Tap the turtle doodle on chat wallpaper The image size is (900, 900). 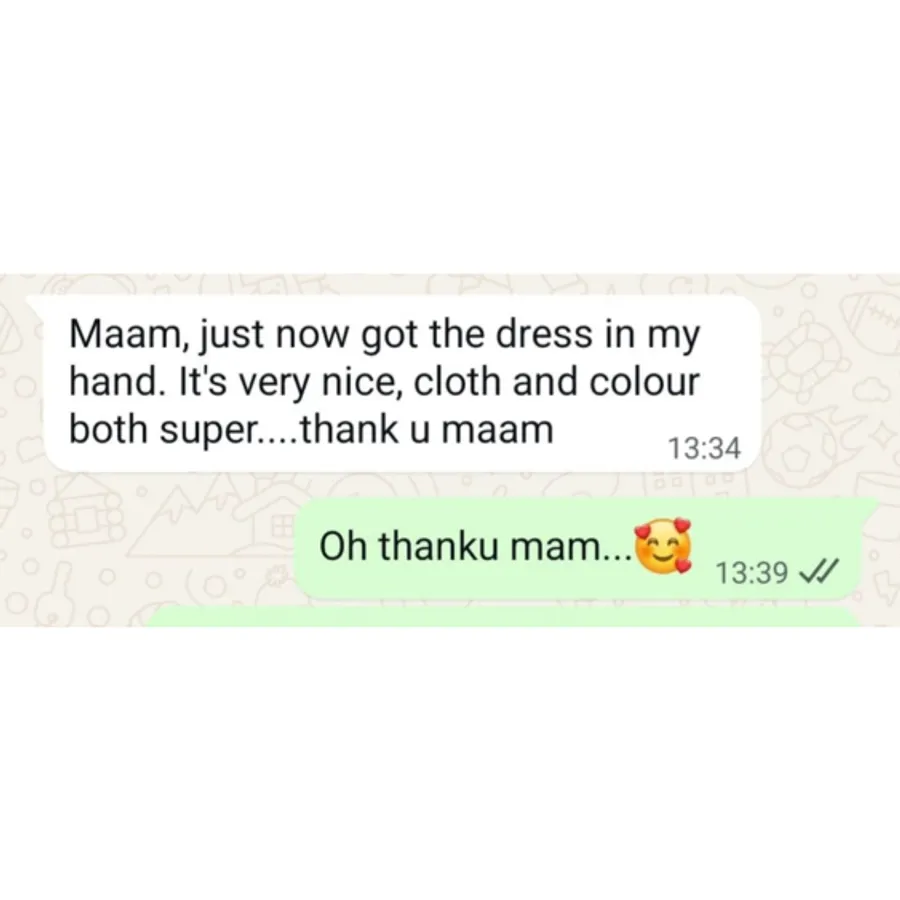(808, 357)
